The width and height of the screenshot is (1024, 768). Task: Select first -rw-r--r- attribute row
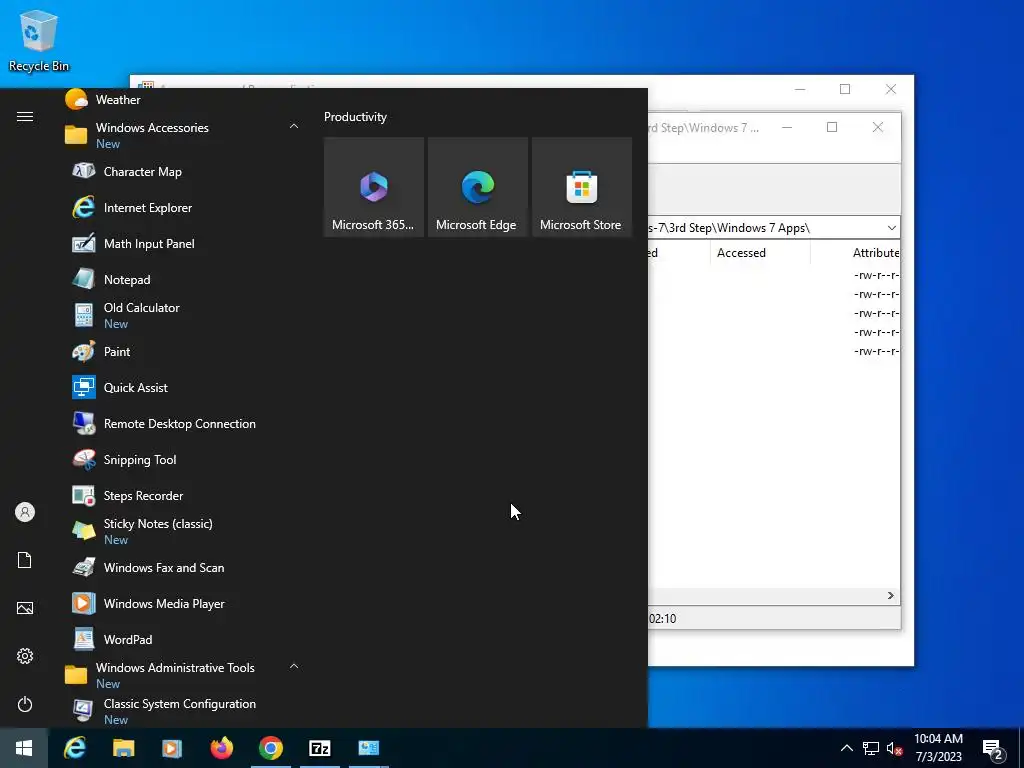(876, 276)
